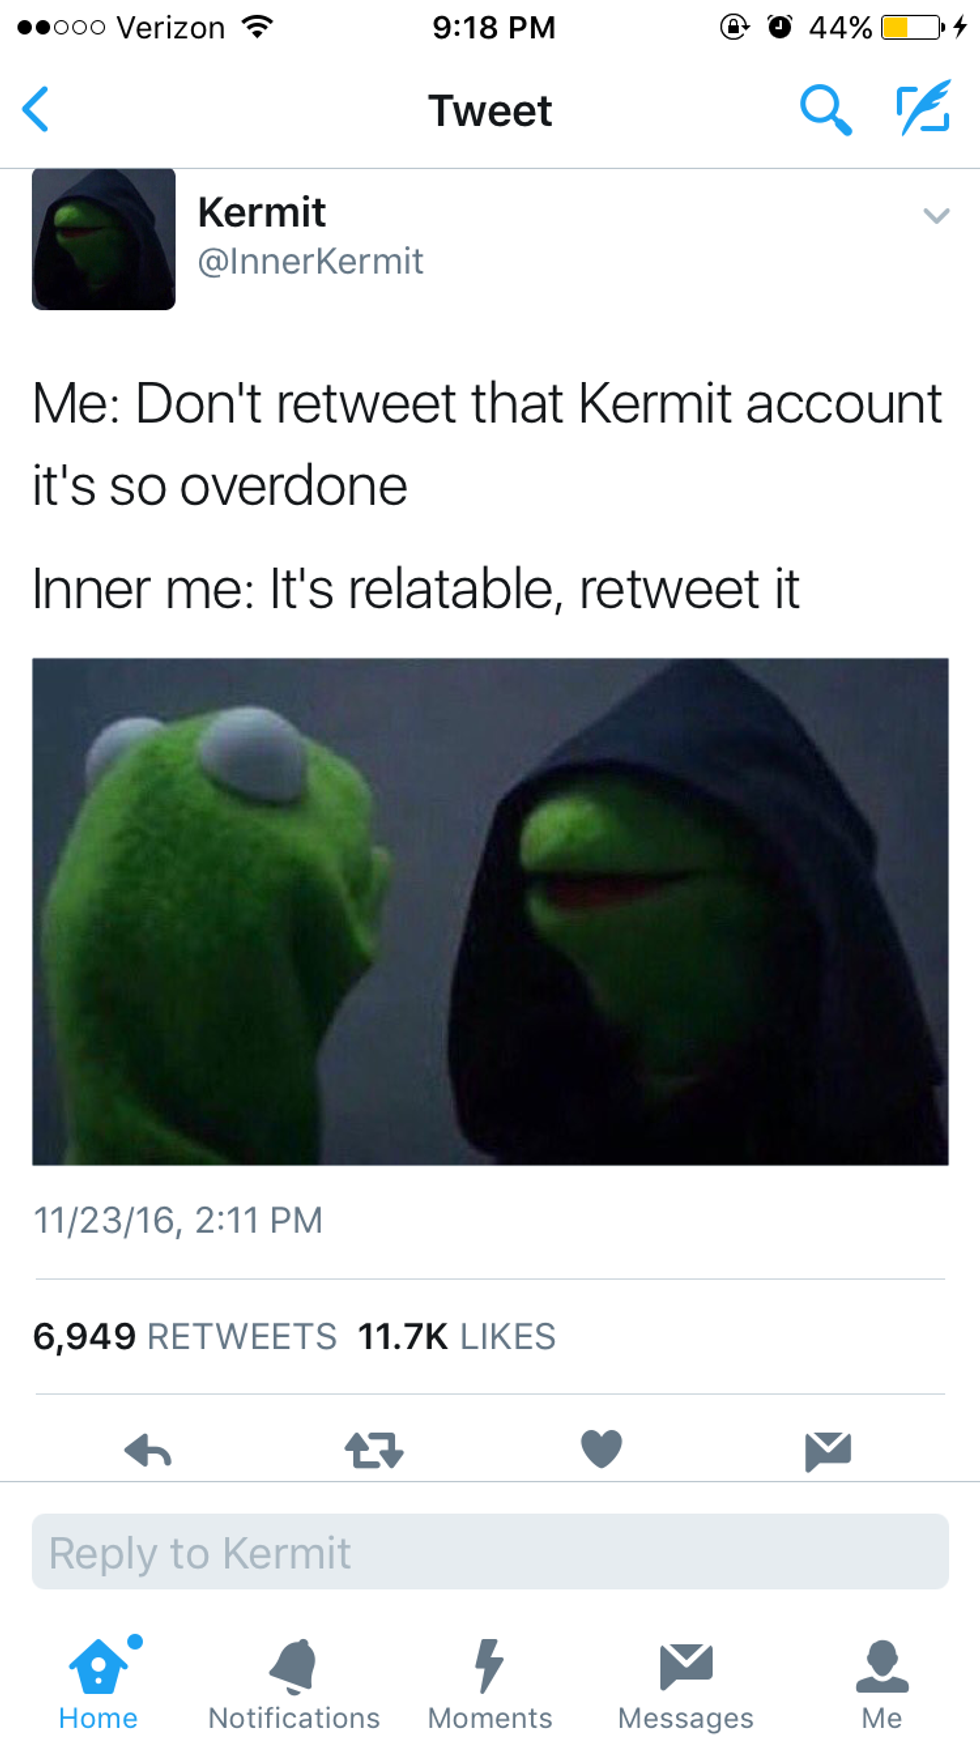
Task: Switch to the Home tab
Action: (x=98, y=1683)
